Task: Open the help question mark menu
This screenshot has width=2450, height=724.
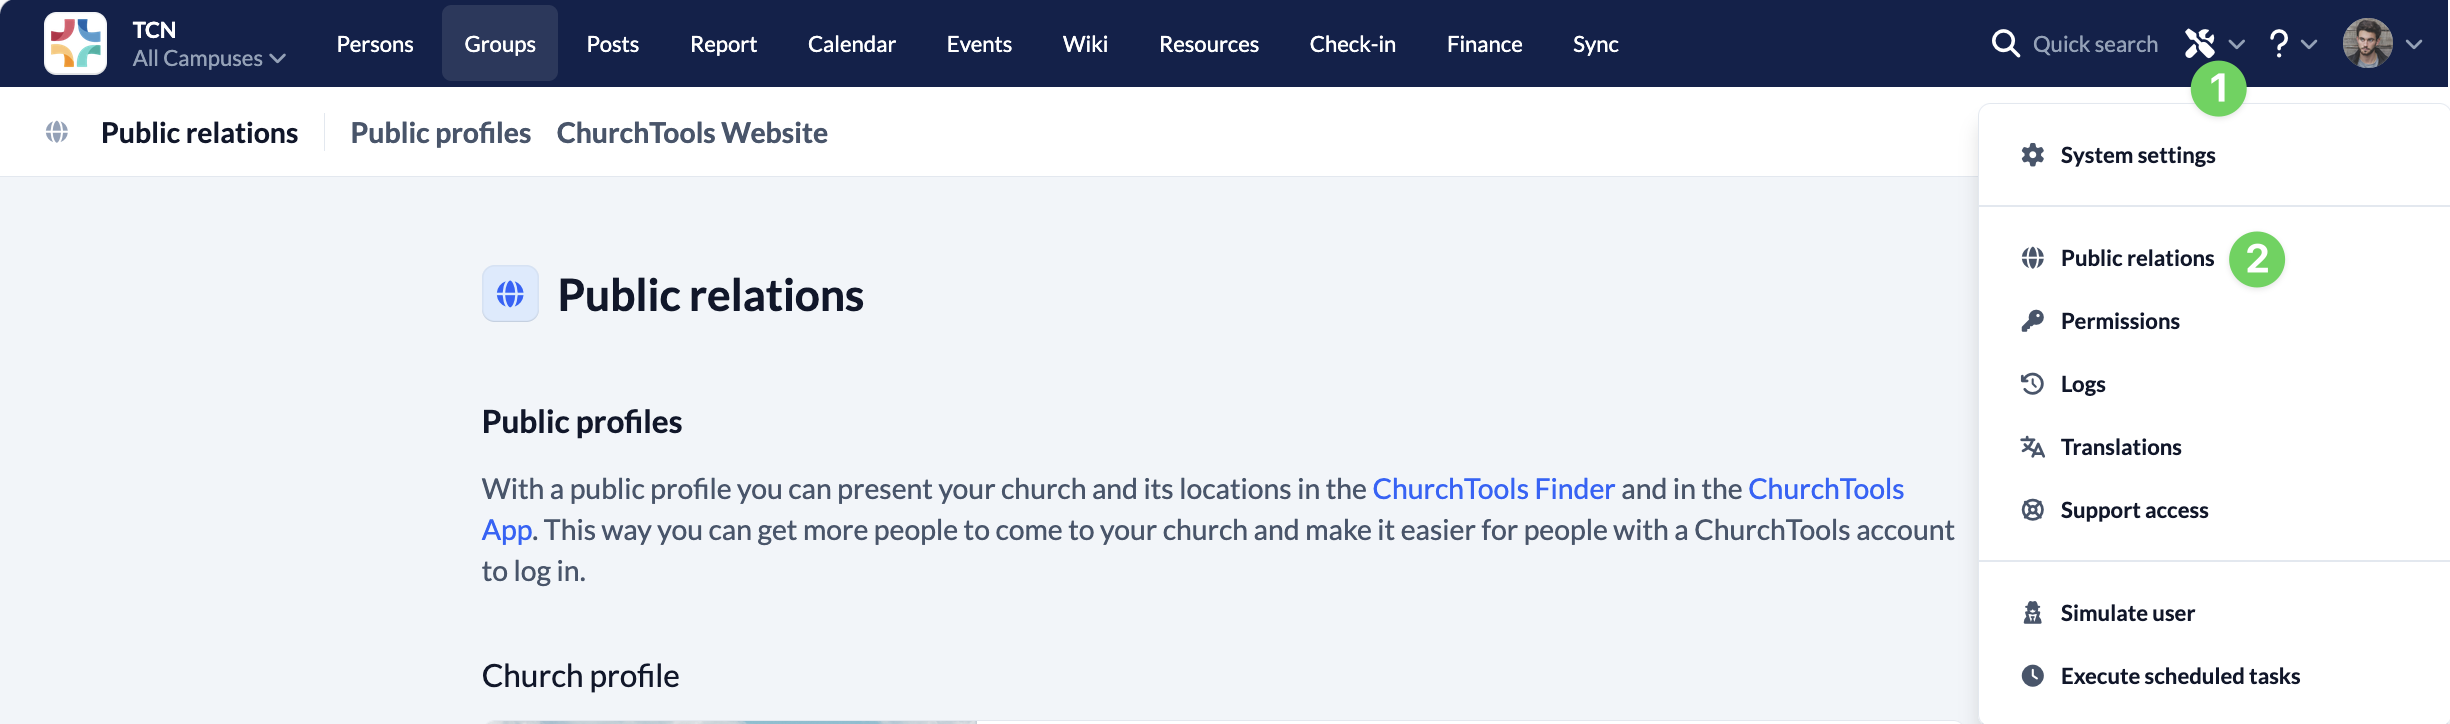Action: pyautogui.click(x=2279, y=43)
